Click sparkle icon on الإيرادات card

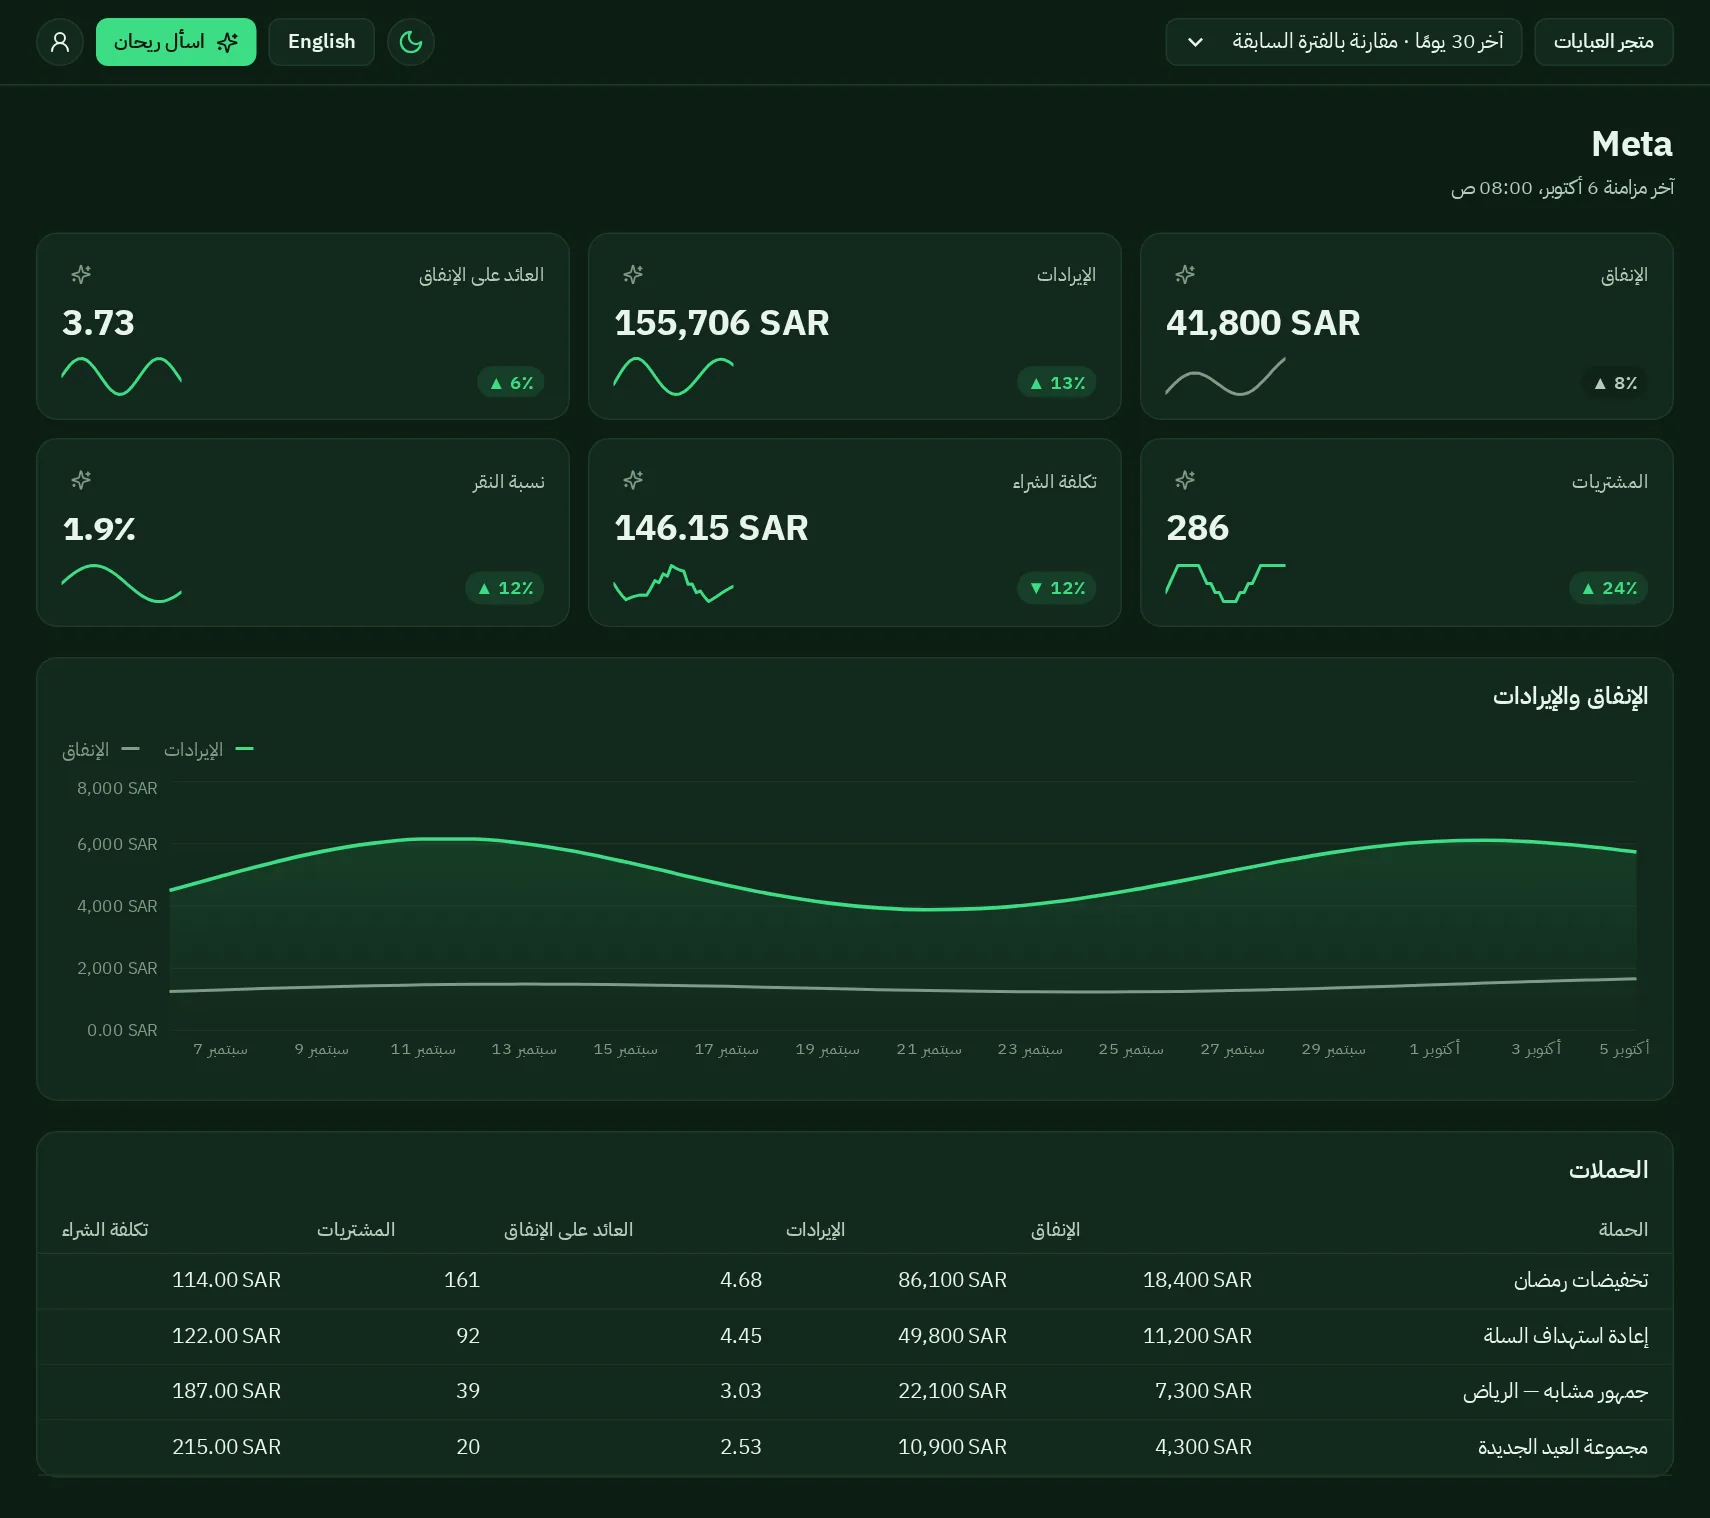click(633, 274)
